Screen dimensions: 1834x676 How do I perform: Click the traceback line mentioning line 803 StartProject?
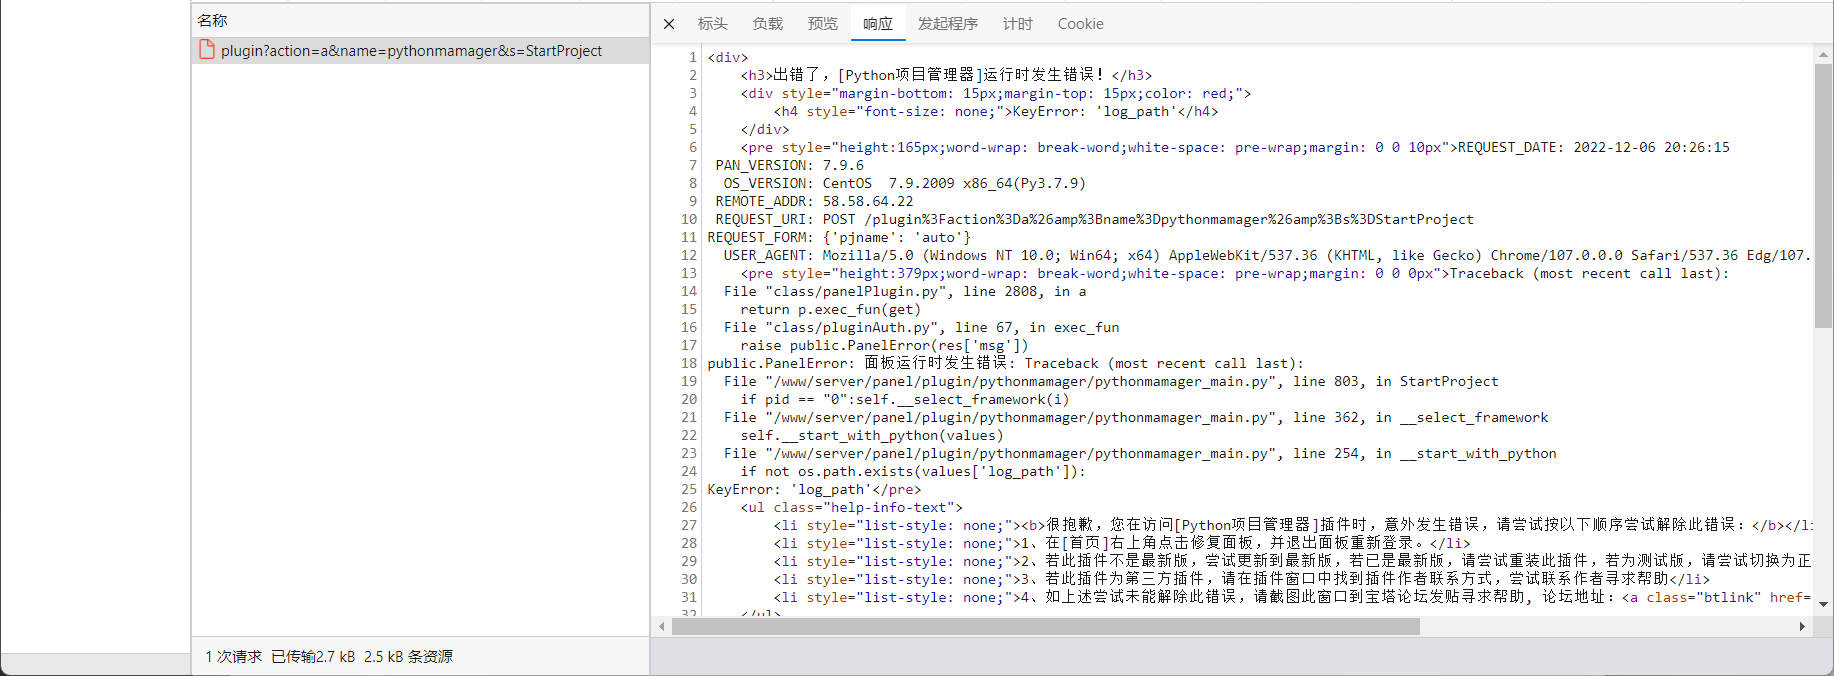click(x=1111, y=381)
